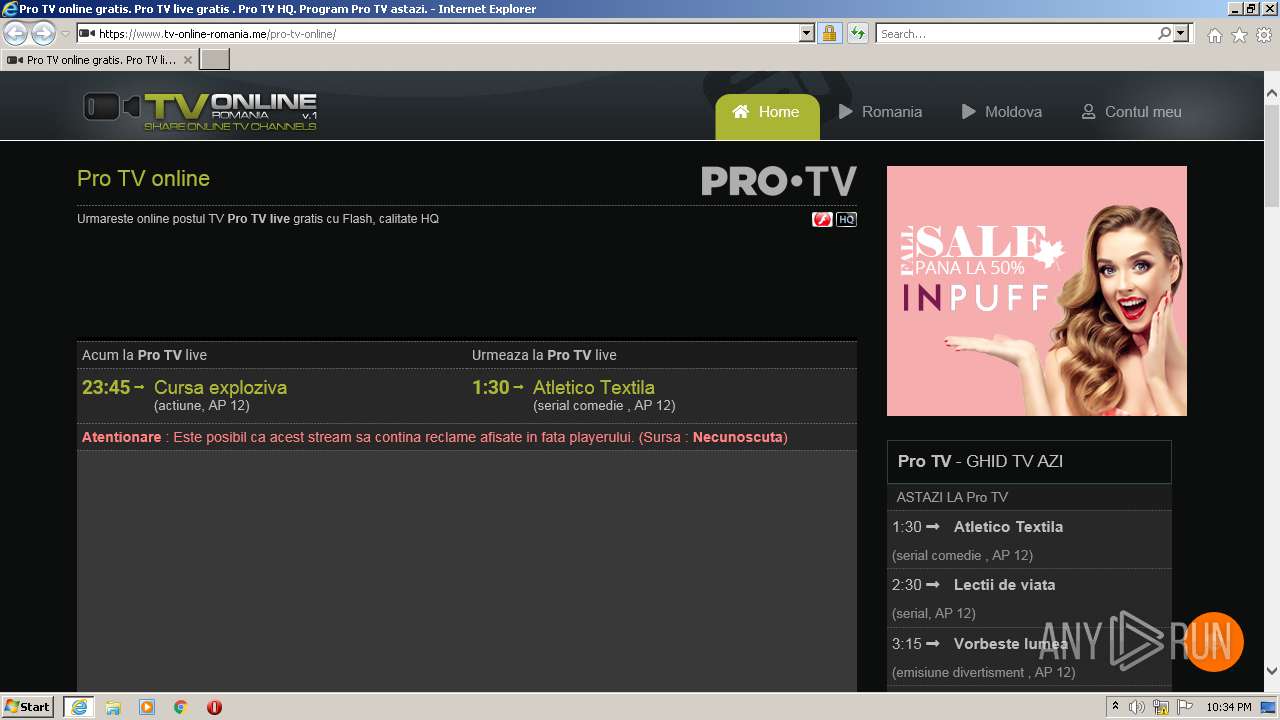Click the Cursa exploziva program title
The width and height of the screenshot is (1280, 720).
click(x=220, y=388)
